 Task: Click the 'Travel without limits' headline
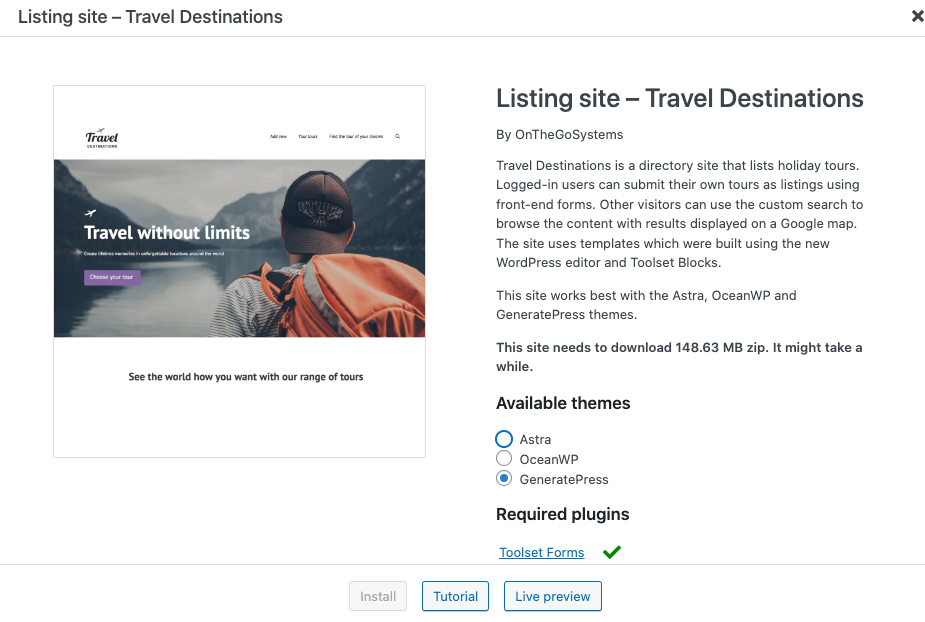coord(167,233)
